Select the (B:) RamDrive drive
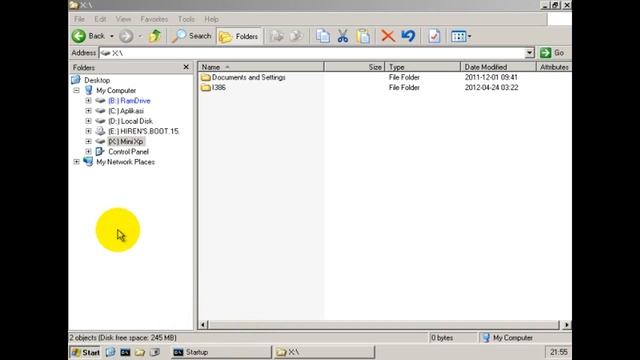This screenshot has width=640, height=360. (x=129, y=101)
